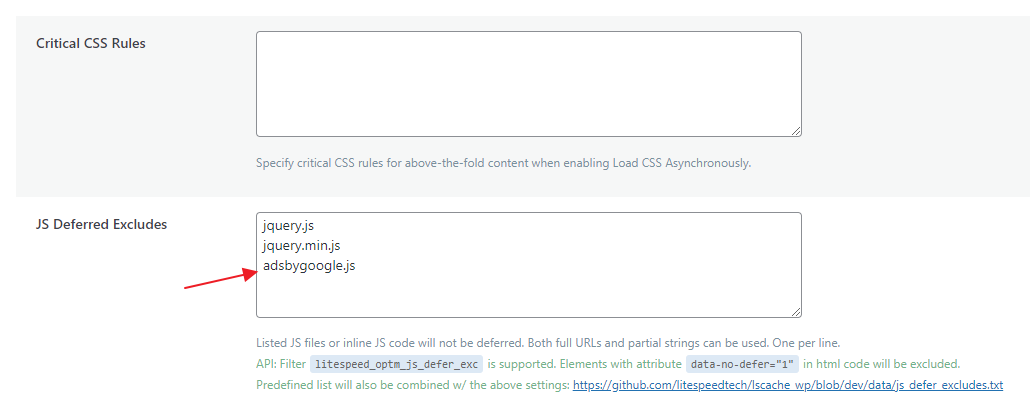This screenshot has height=414, width=1030.
Task: Select the adsbygoogle.js entry line
Action: coord(309,265)
